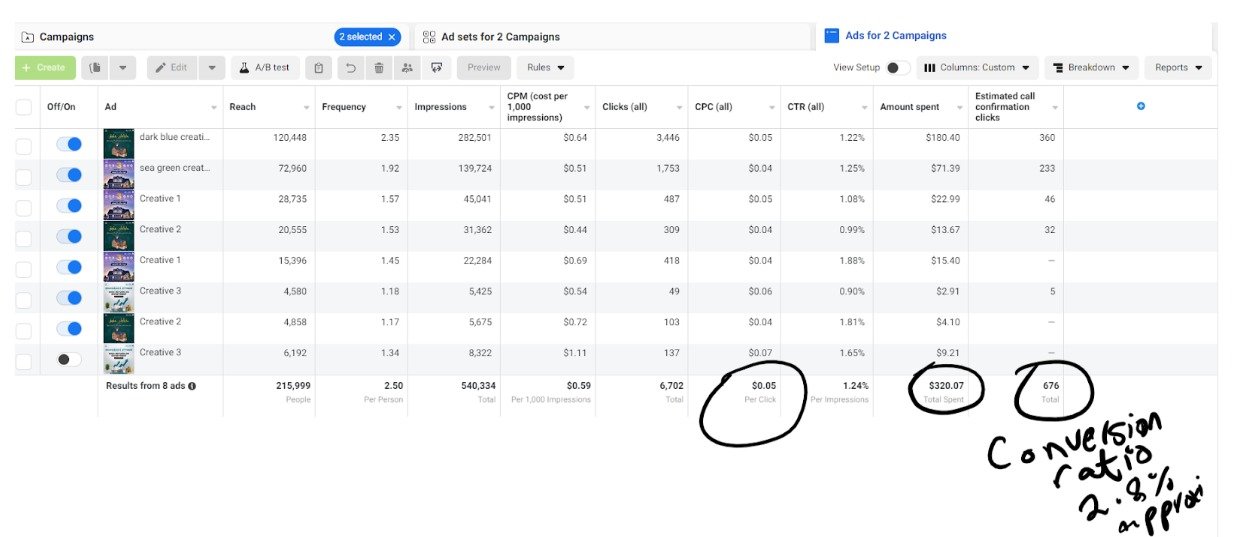Expand the Breakdown dropdown
Viewport: 1237px width, 537px height.
point(1091,68)
